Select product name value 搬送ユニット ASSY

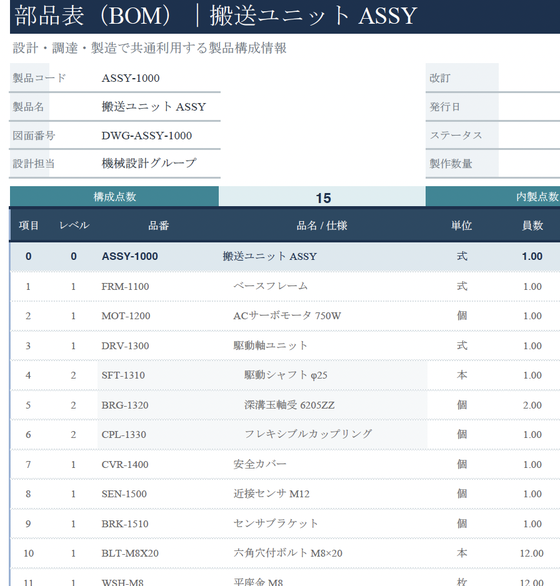pos(154,107)
